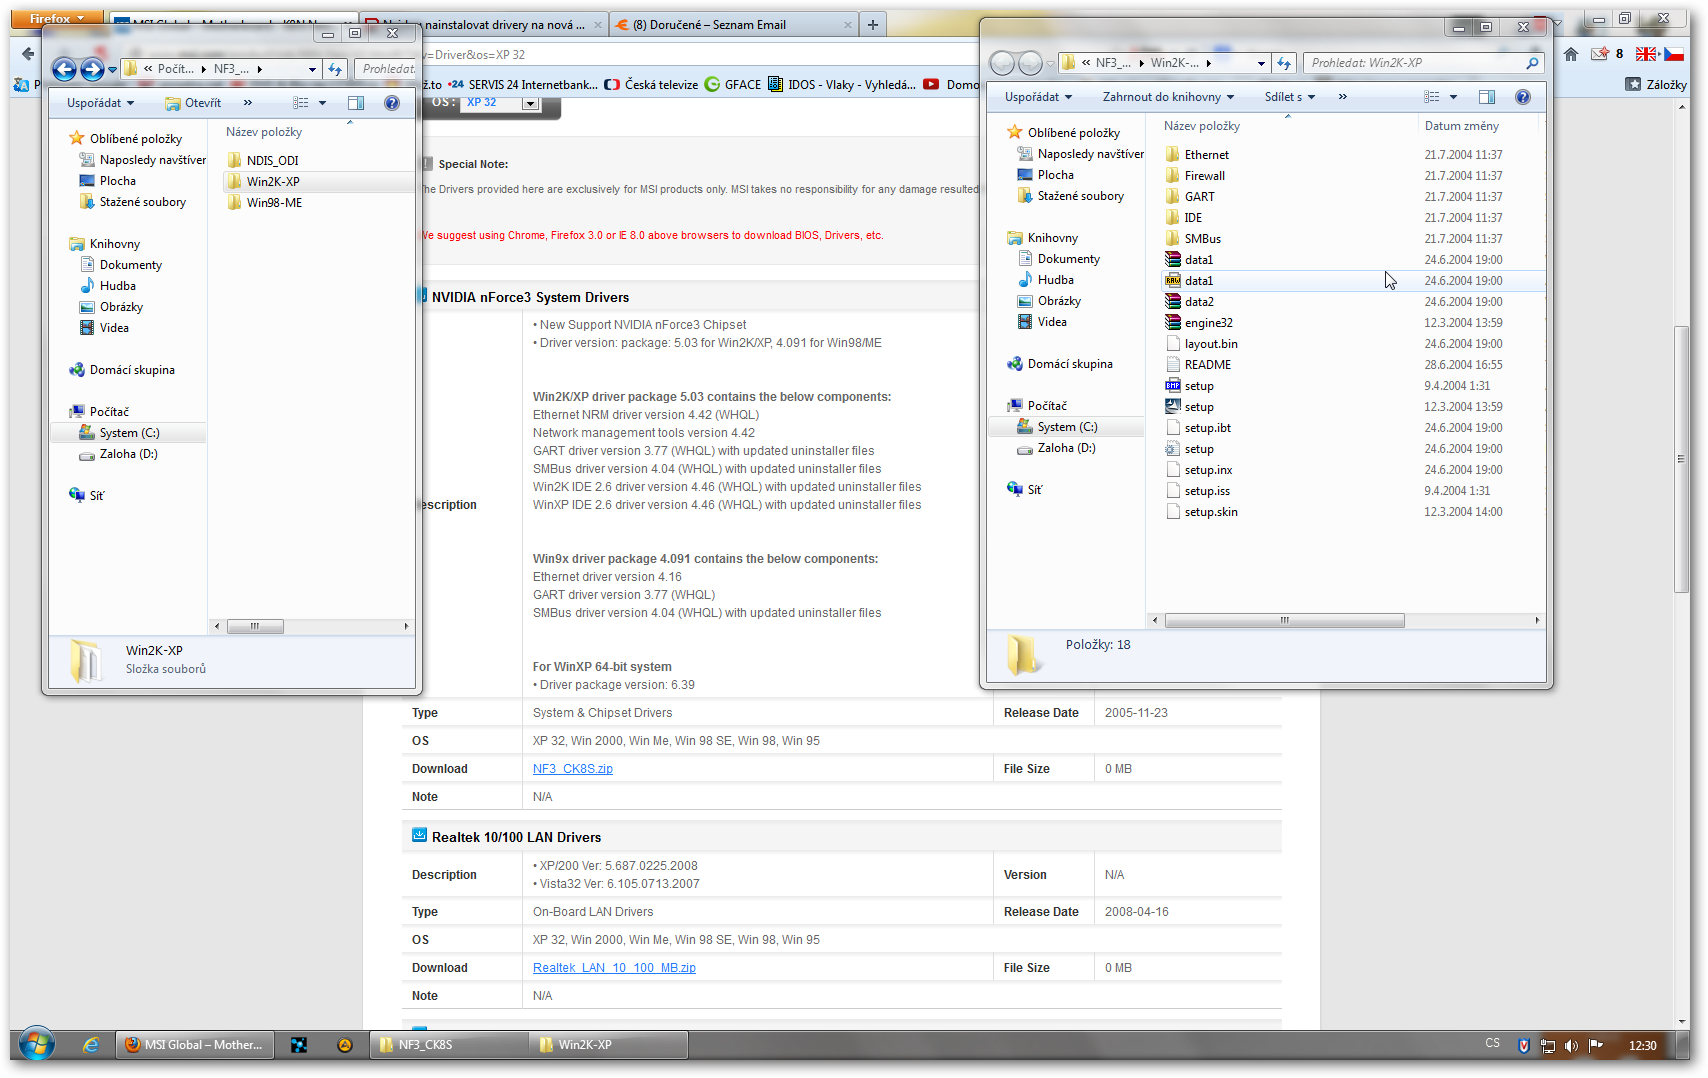The image size is (1708, 1078).
Task: Download the Realtek_LAN_10_100_MB.zip file
Action: tap(614, 968)
